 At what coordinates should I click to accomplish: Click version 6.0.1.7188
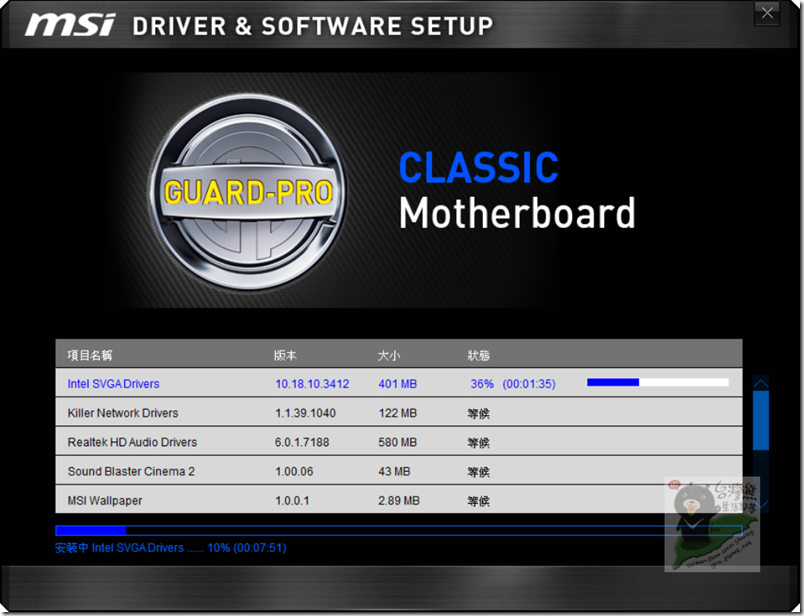(x=302, y=442)
